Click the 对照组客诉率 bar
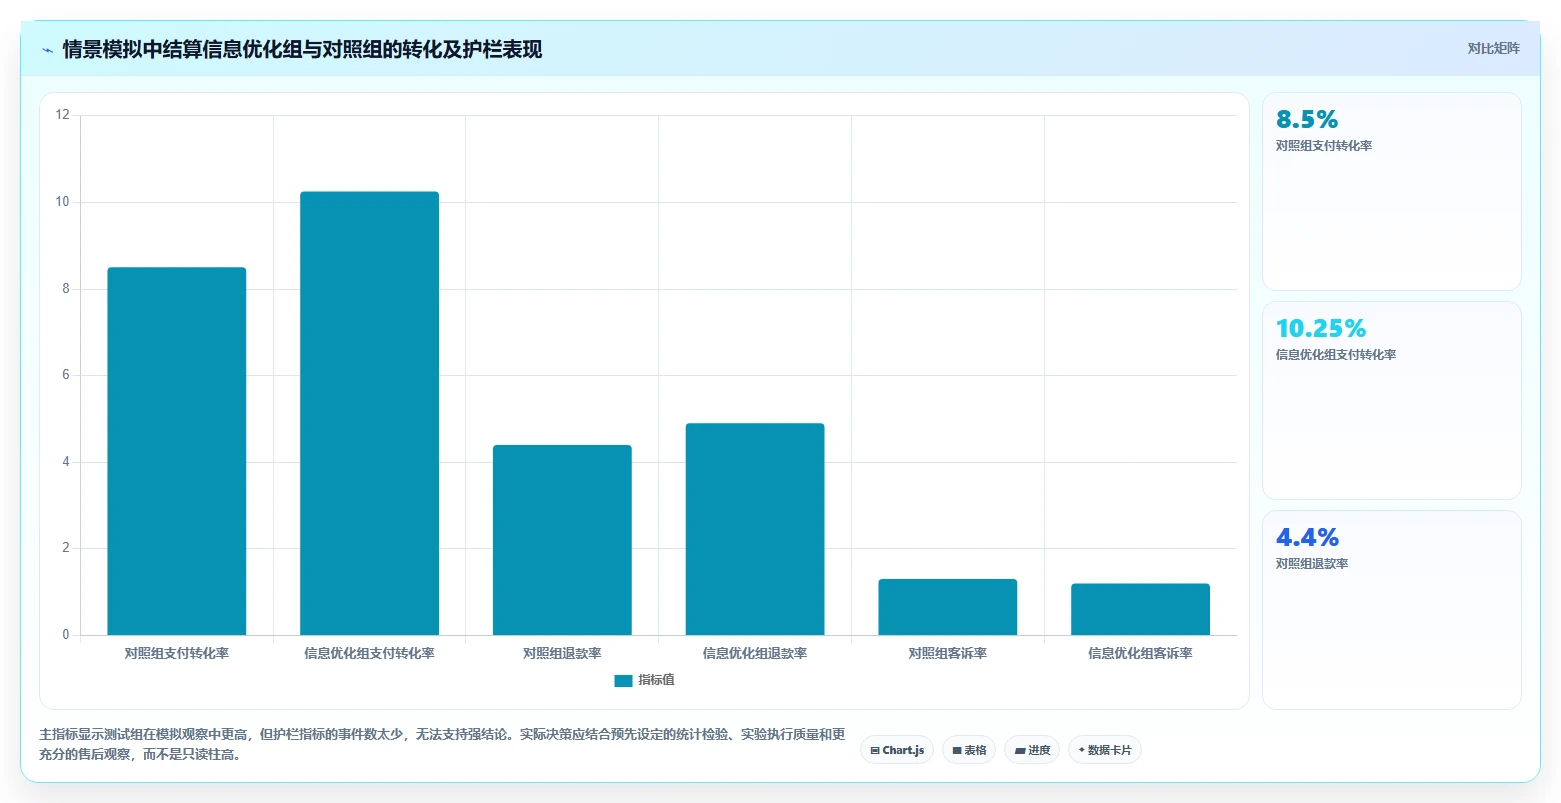Image resolution: width=1561 pixels, height=803 pixels. pos(948,607)
